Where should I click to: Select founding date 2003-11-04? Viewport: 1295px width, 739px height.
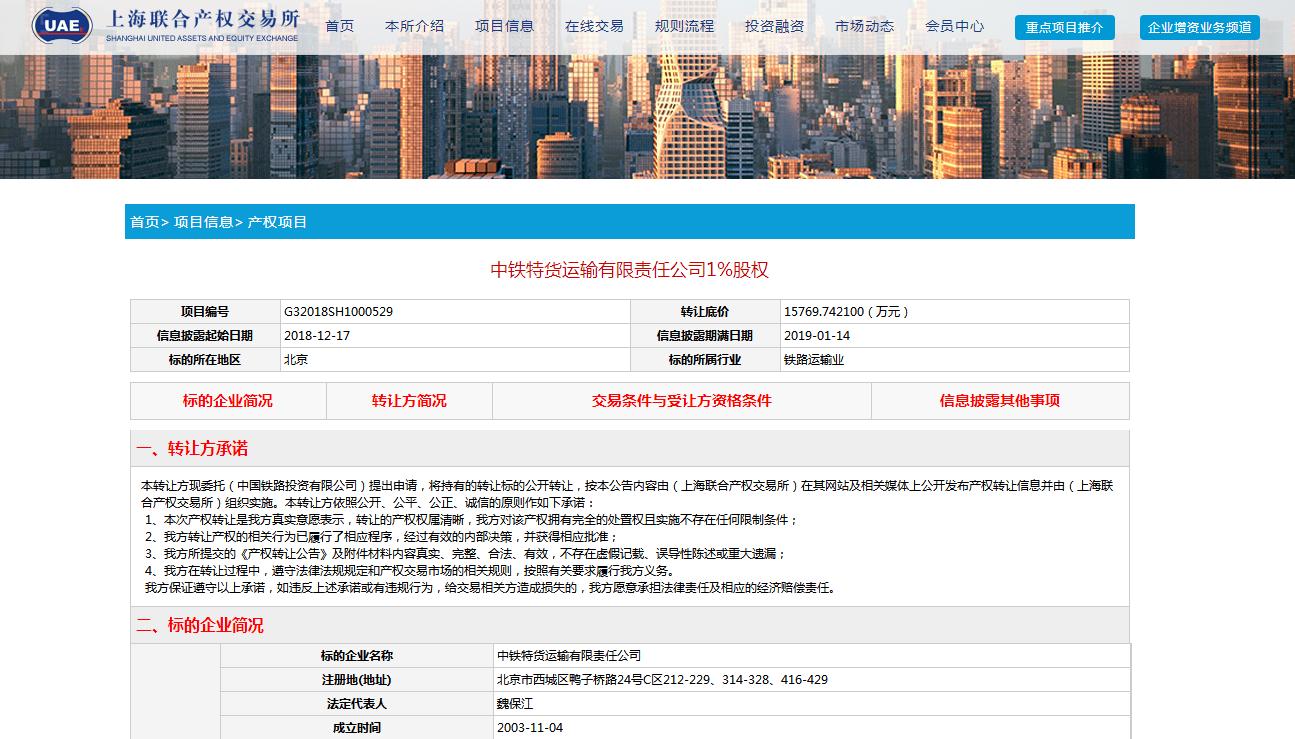pyautogui.click(x=530, y=728)
